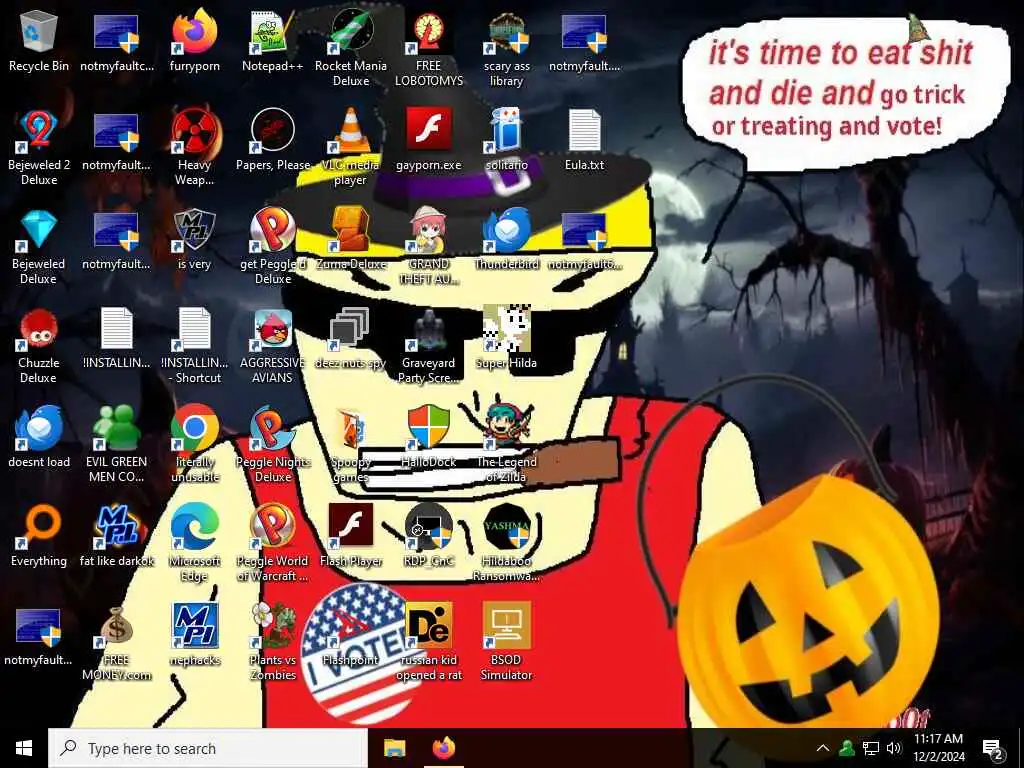Open network status tray icon

click(x=871, y=748)
